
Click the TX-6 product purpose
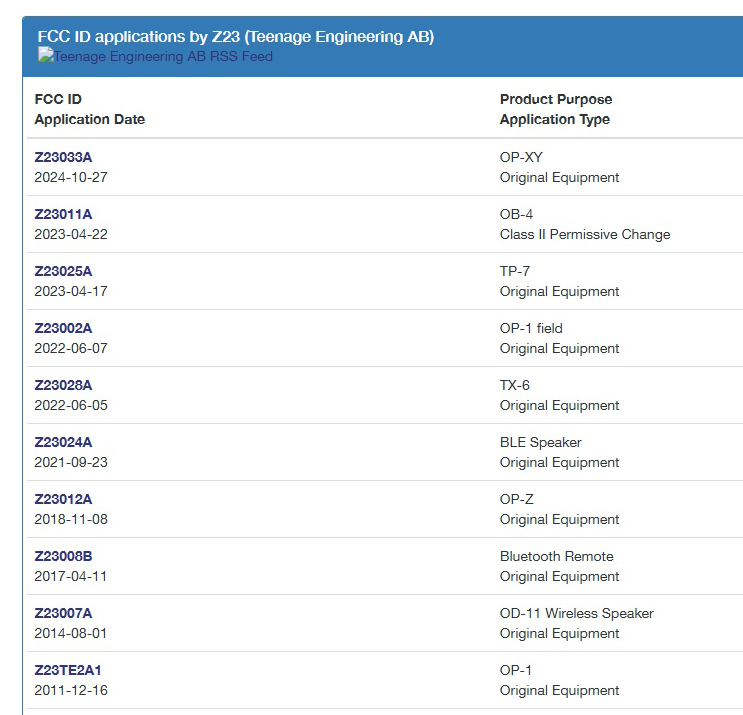click(515, 385)
